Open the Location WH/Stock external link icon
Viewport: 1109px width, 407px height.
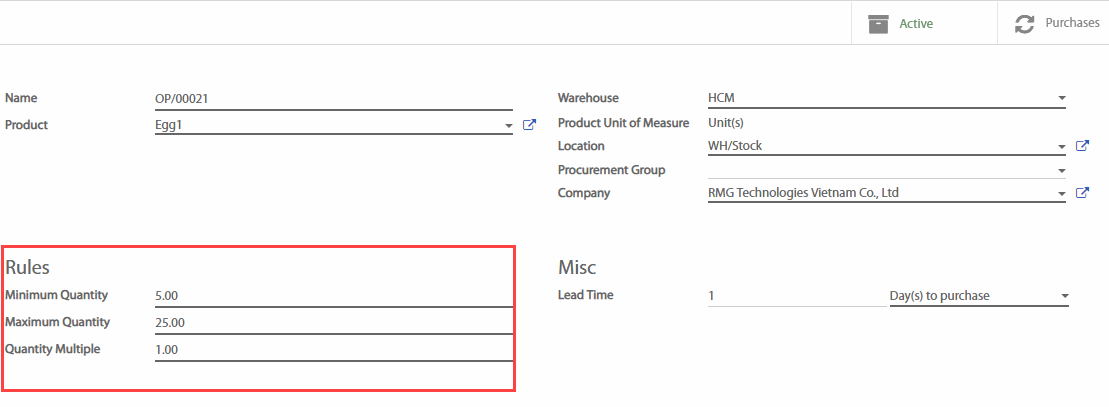(1082, 146)
